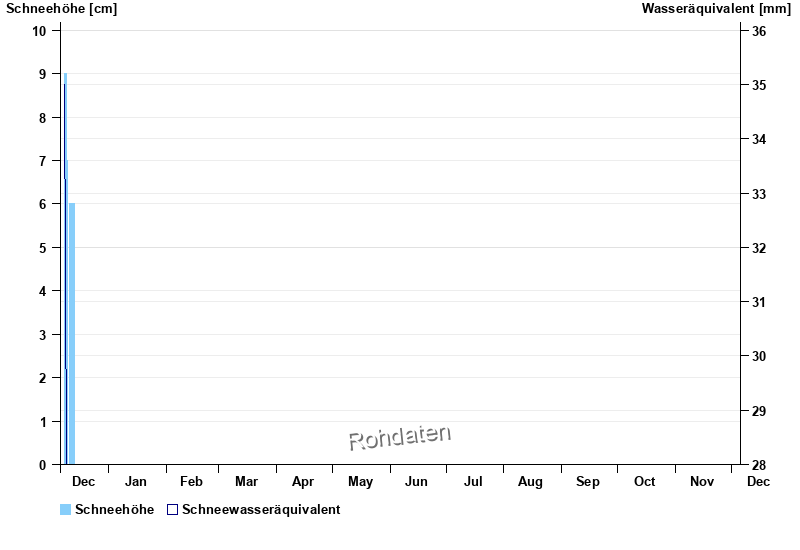Click the 36 tick on the right axis
The height and width of the screenshot is (550, 800).
759,31
